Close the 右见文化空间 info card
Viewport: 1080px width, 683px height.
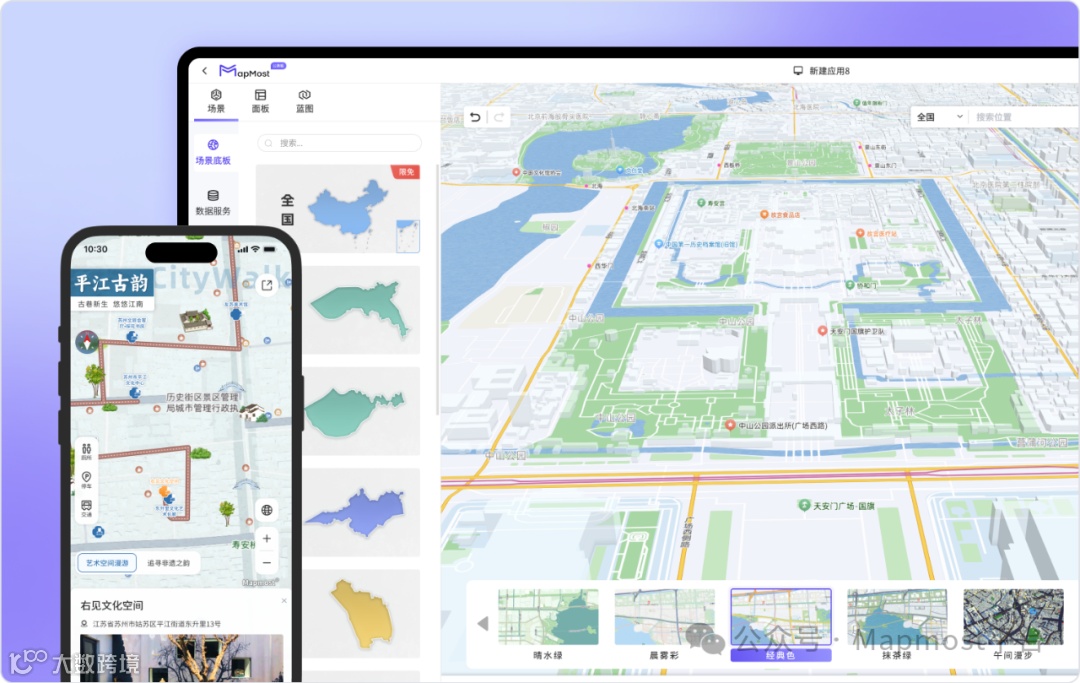tap(284, 600)
